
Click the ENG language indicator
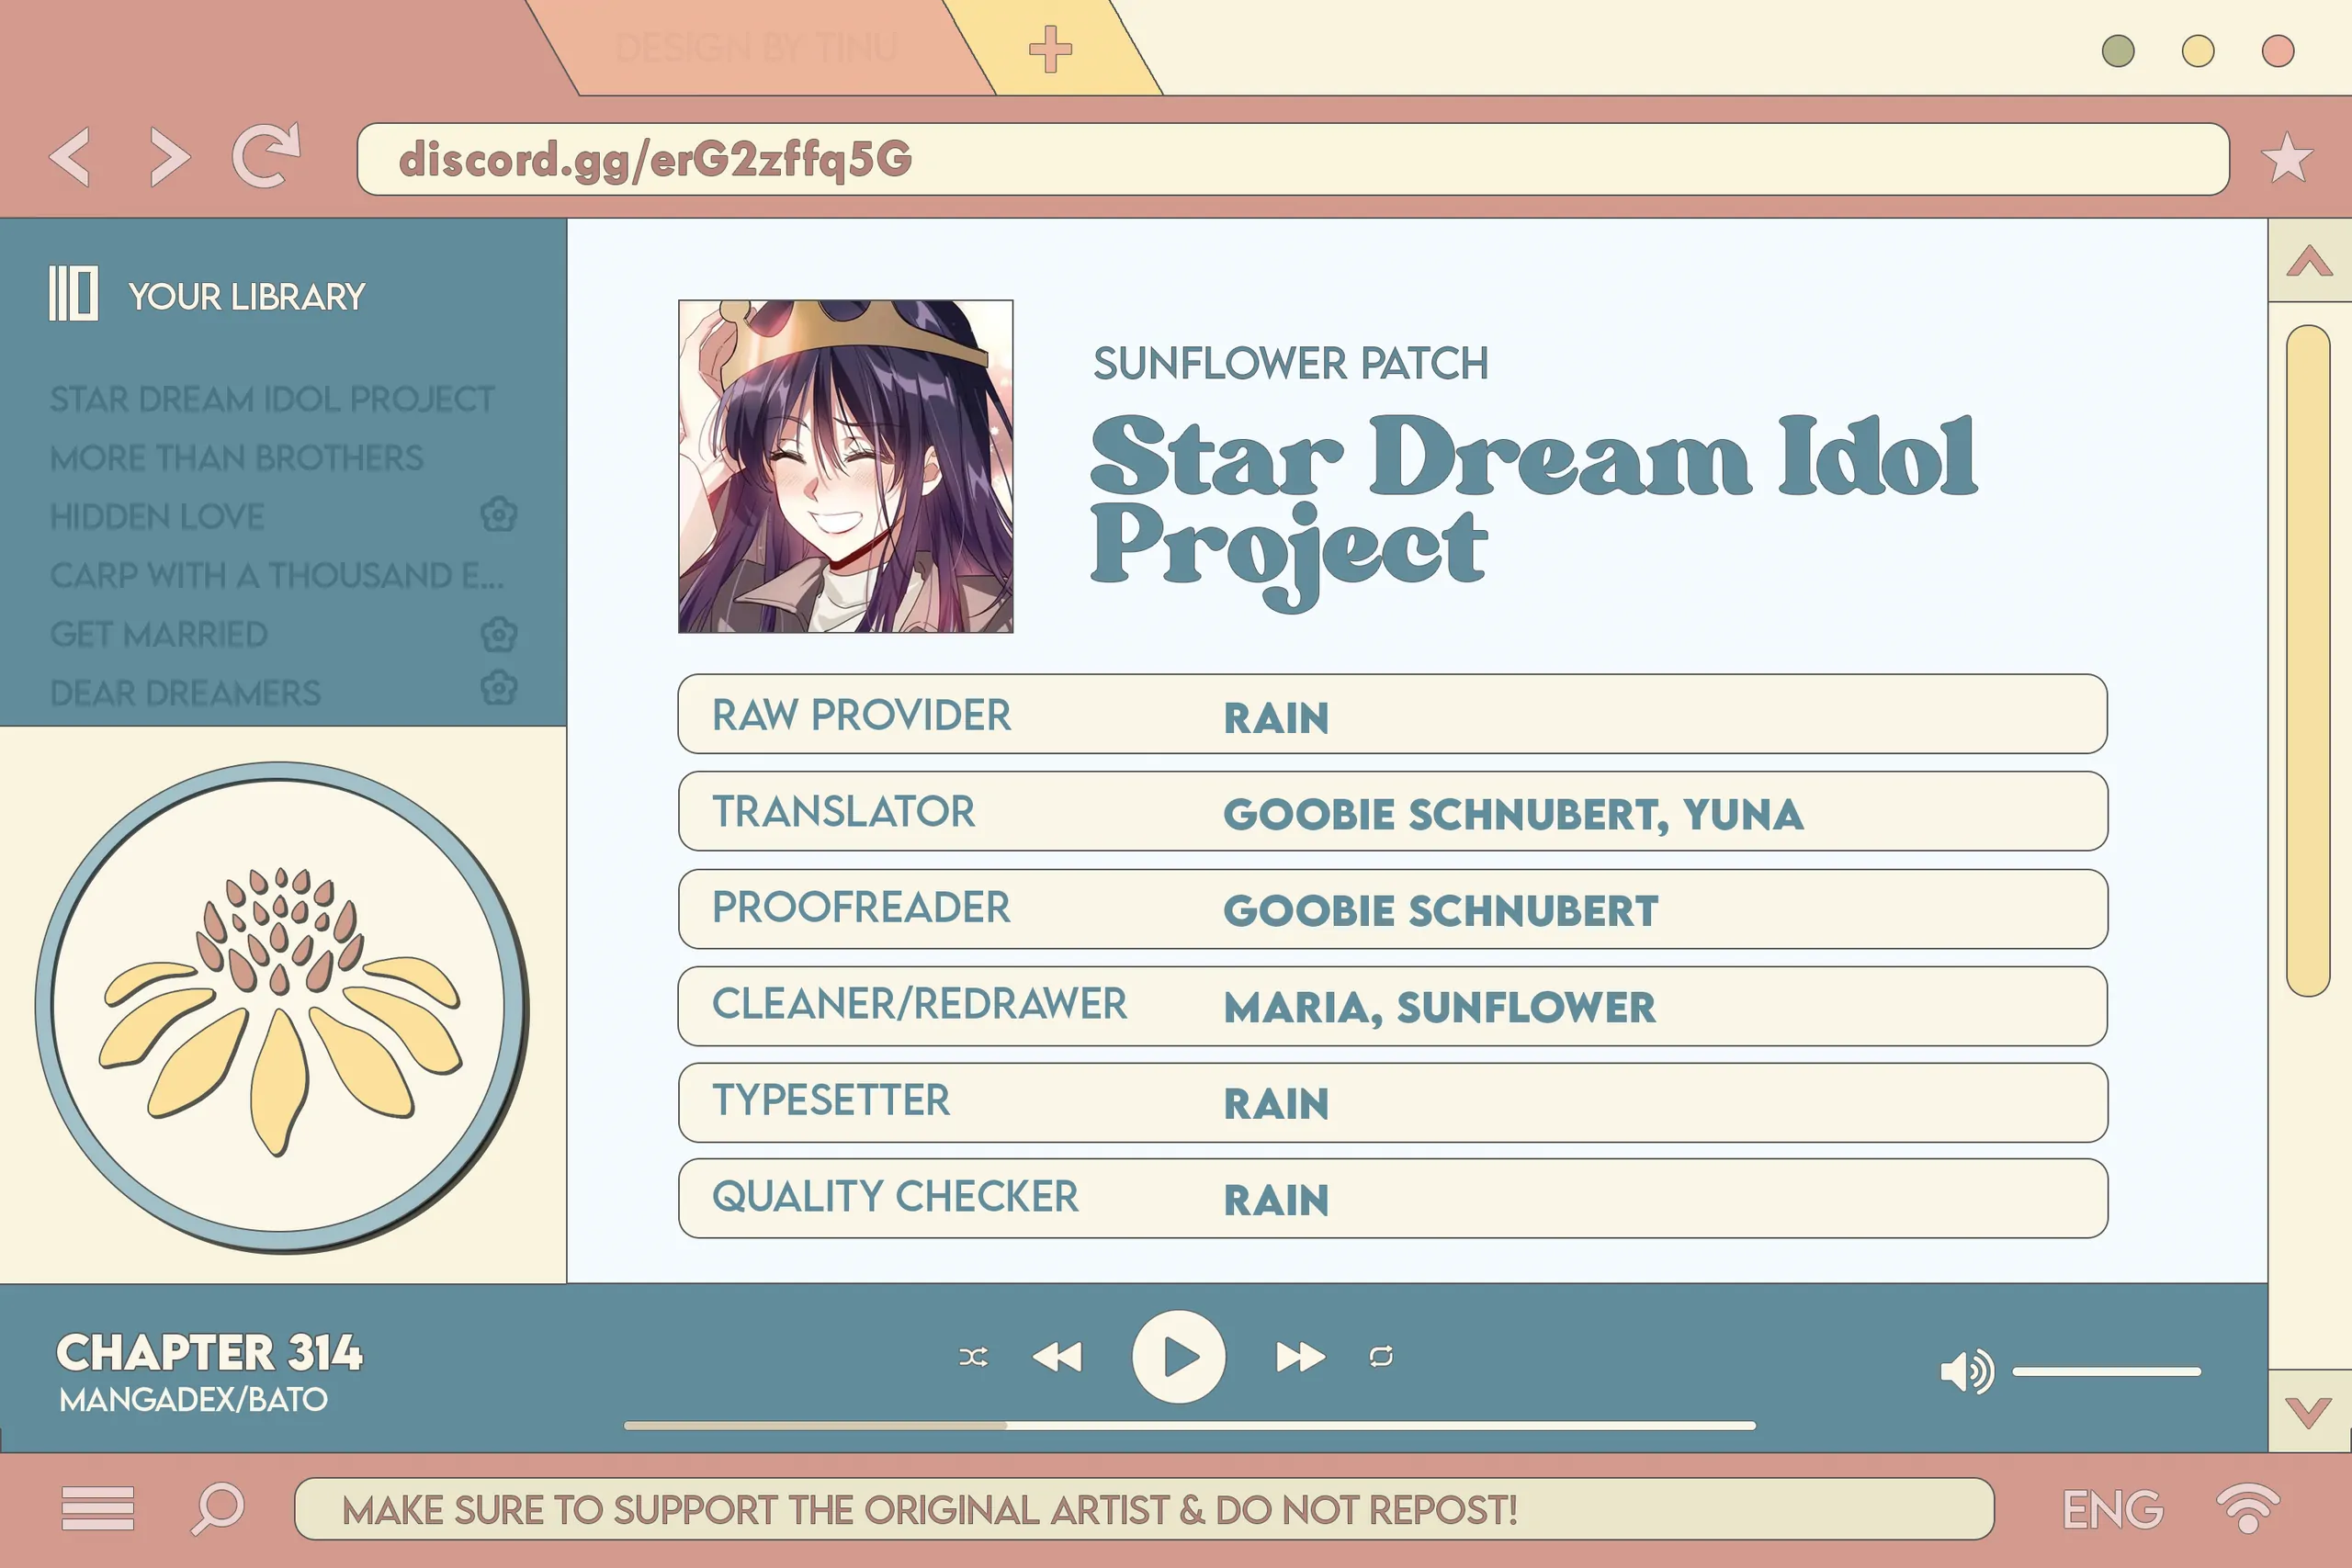point(2112,1509)
